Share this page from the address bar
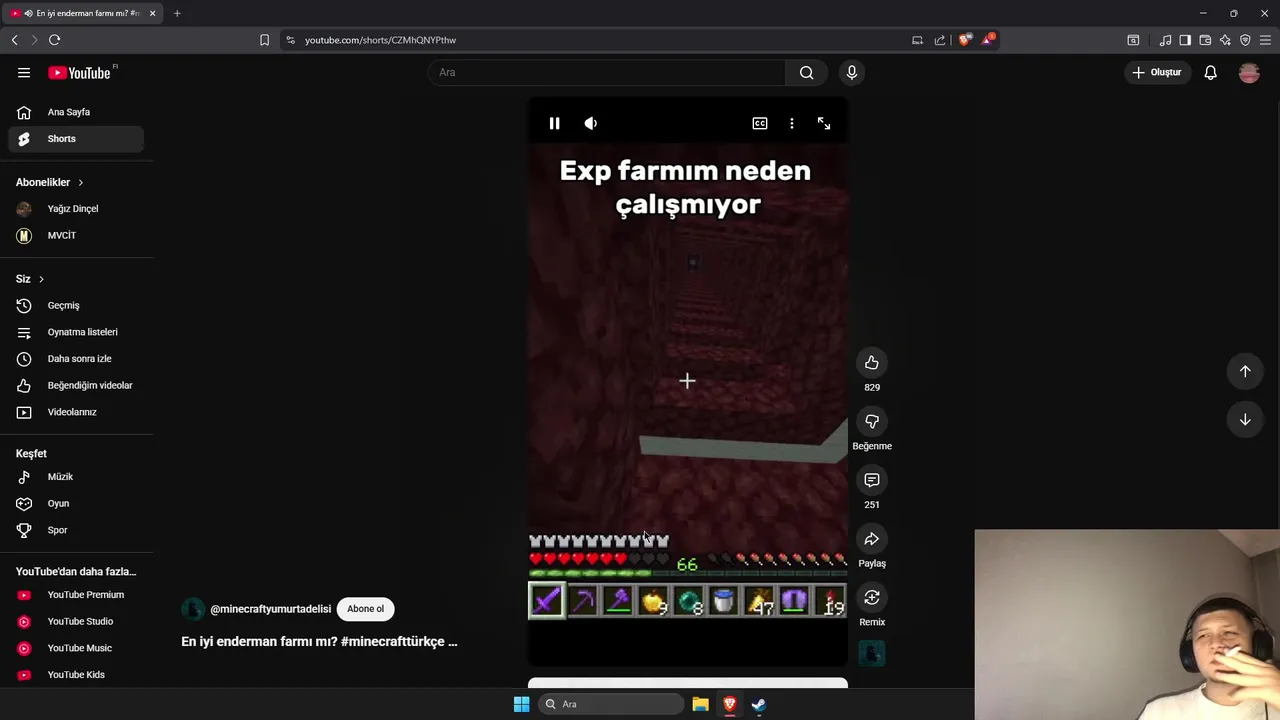Screen dimensions: 1280x720 pyautogui.click(x=940, y=40)
